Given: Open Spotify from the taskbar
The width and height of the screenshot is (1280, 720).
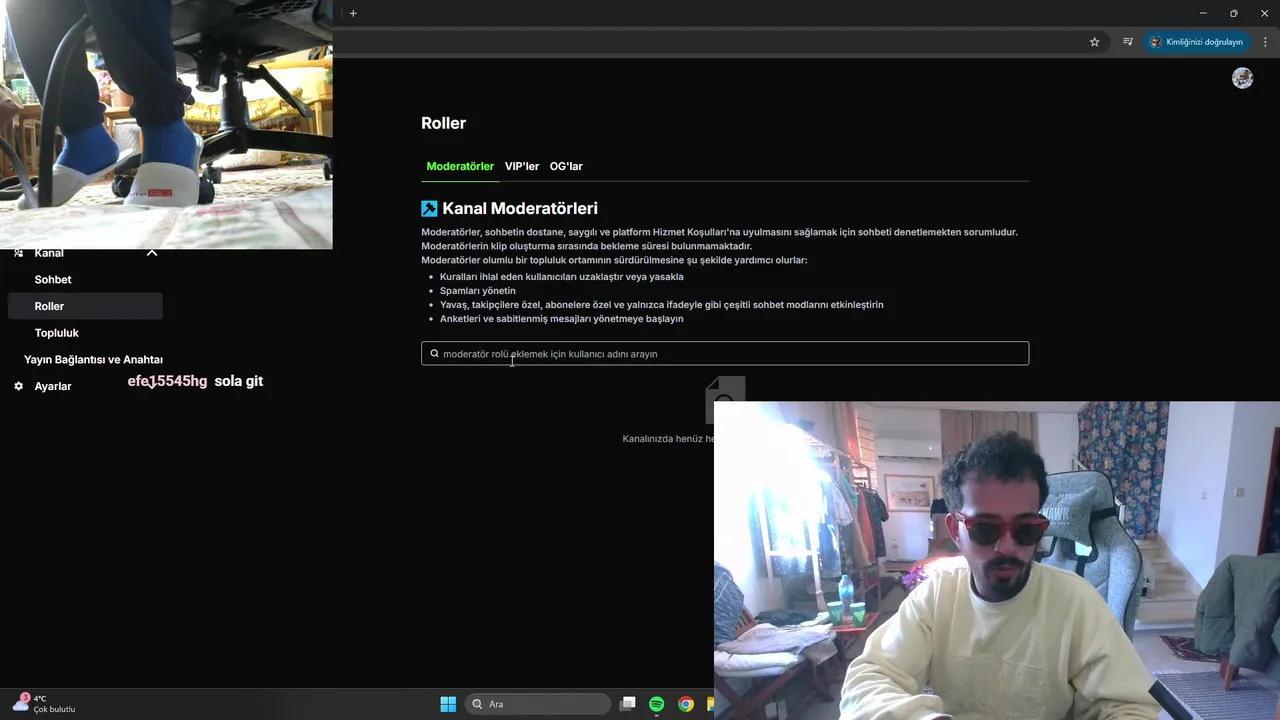Looking at the screenshot, I should click(657, 704).
